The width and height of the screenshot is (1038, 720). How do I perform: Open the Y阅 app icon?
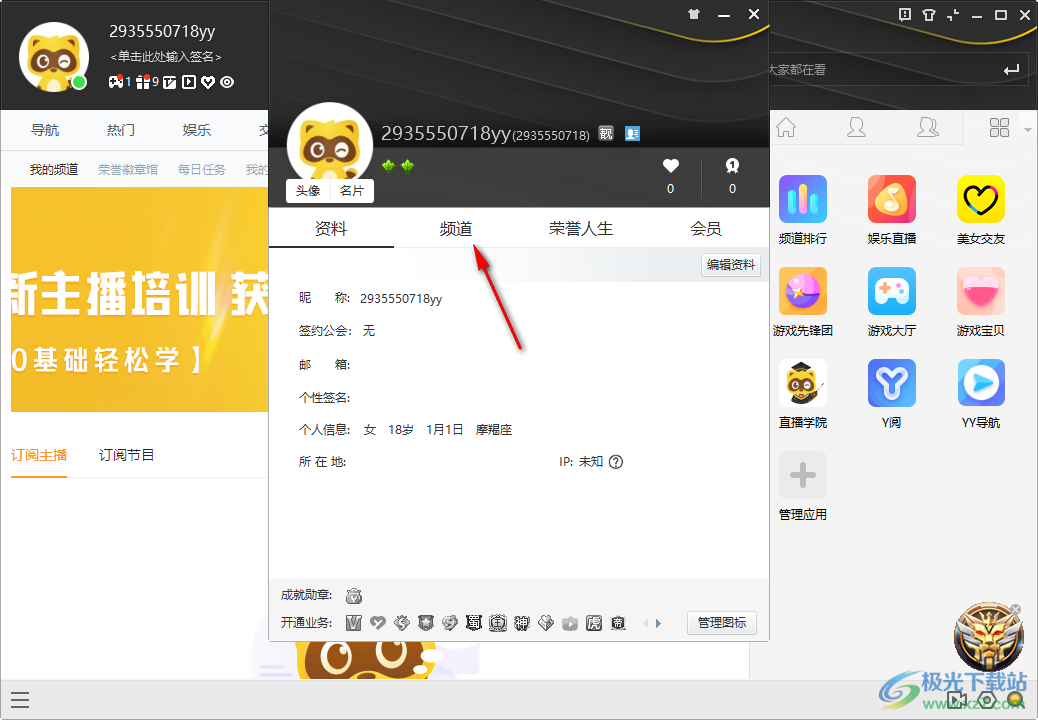pyautogui.click(x=892, y=382)
